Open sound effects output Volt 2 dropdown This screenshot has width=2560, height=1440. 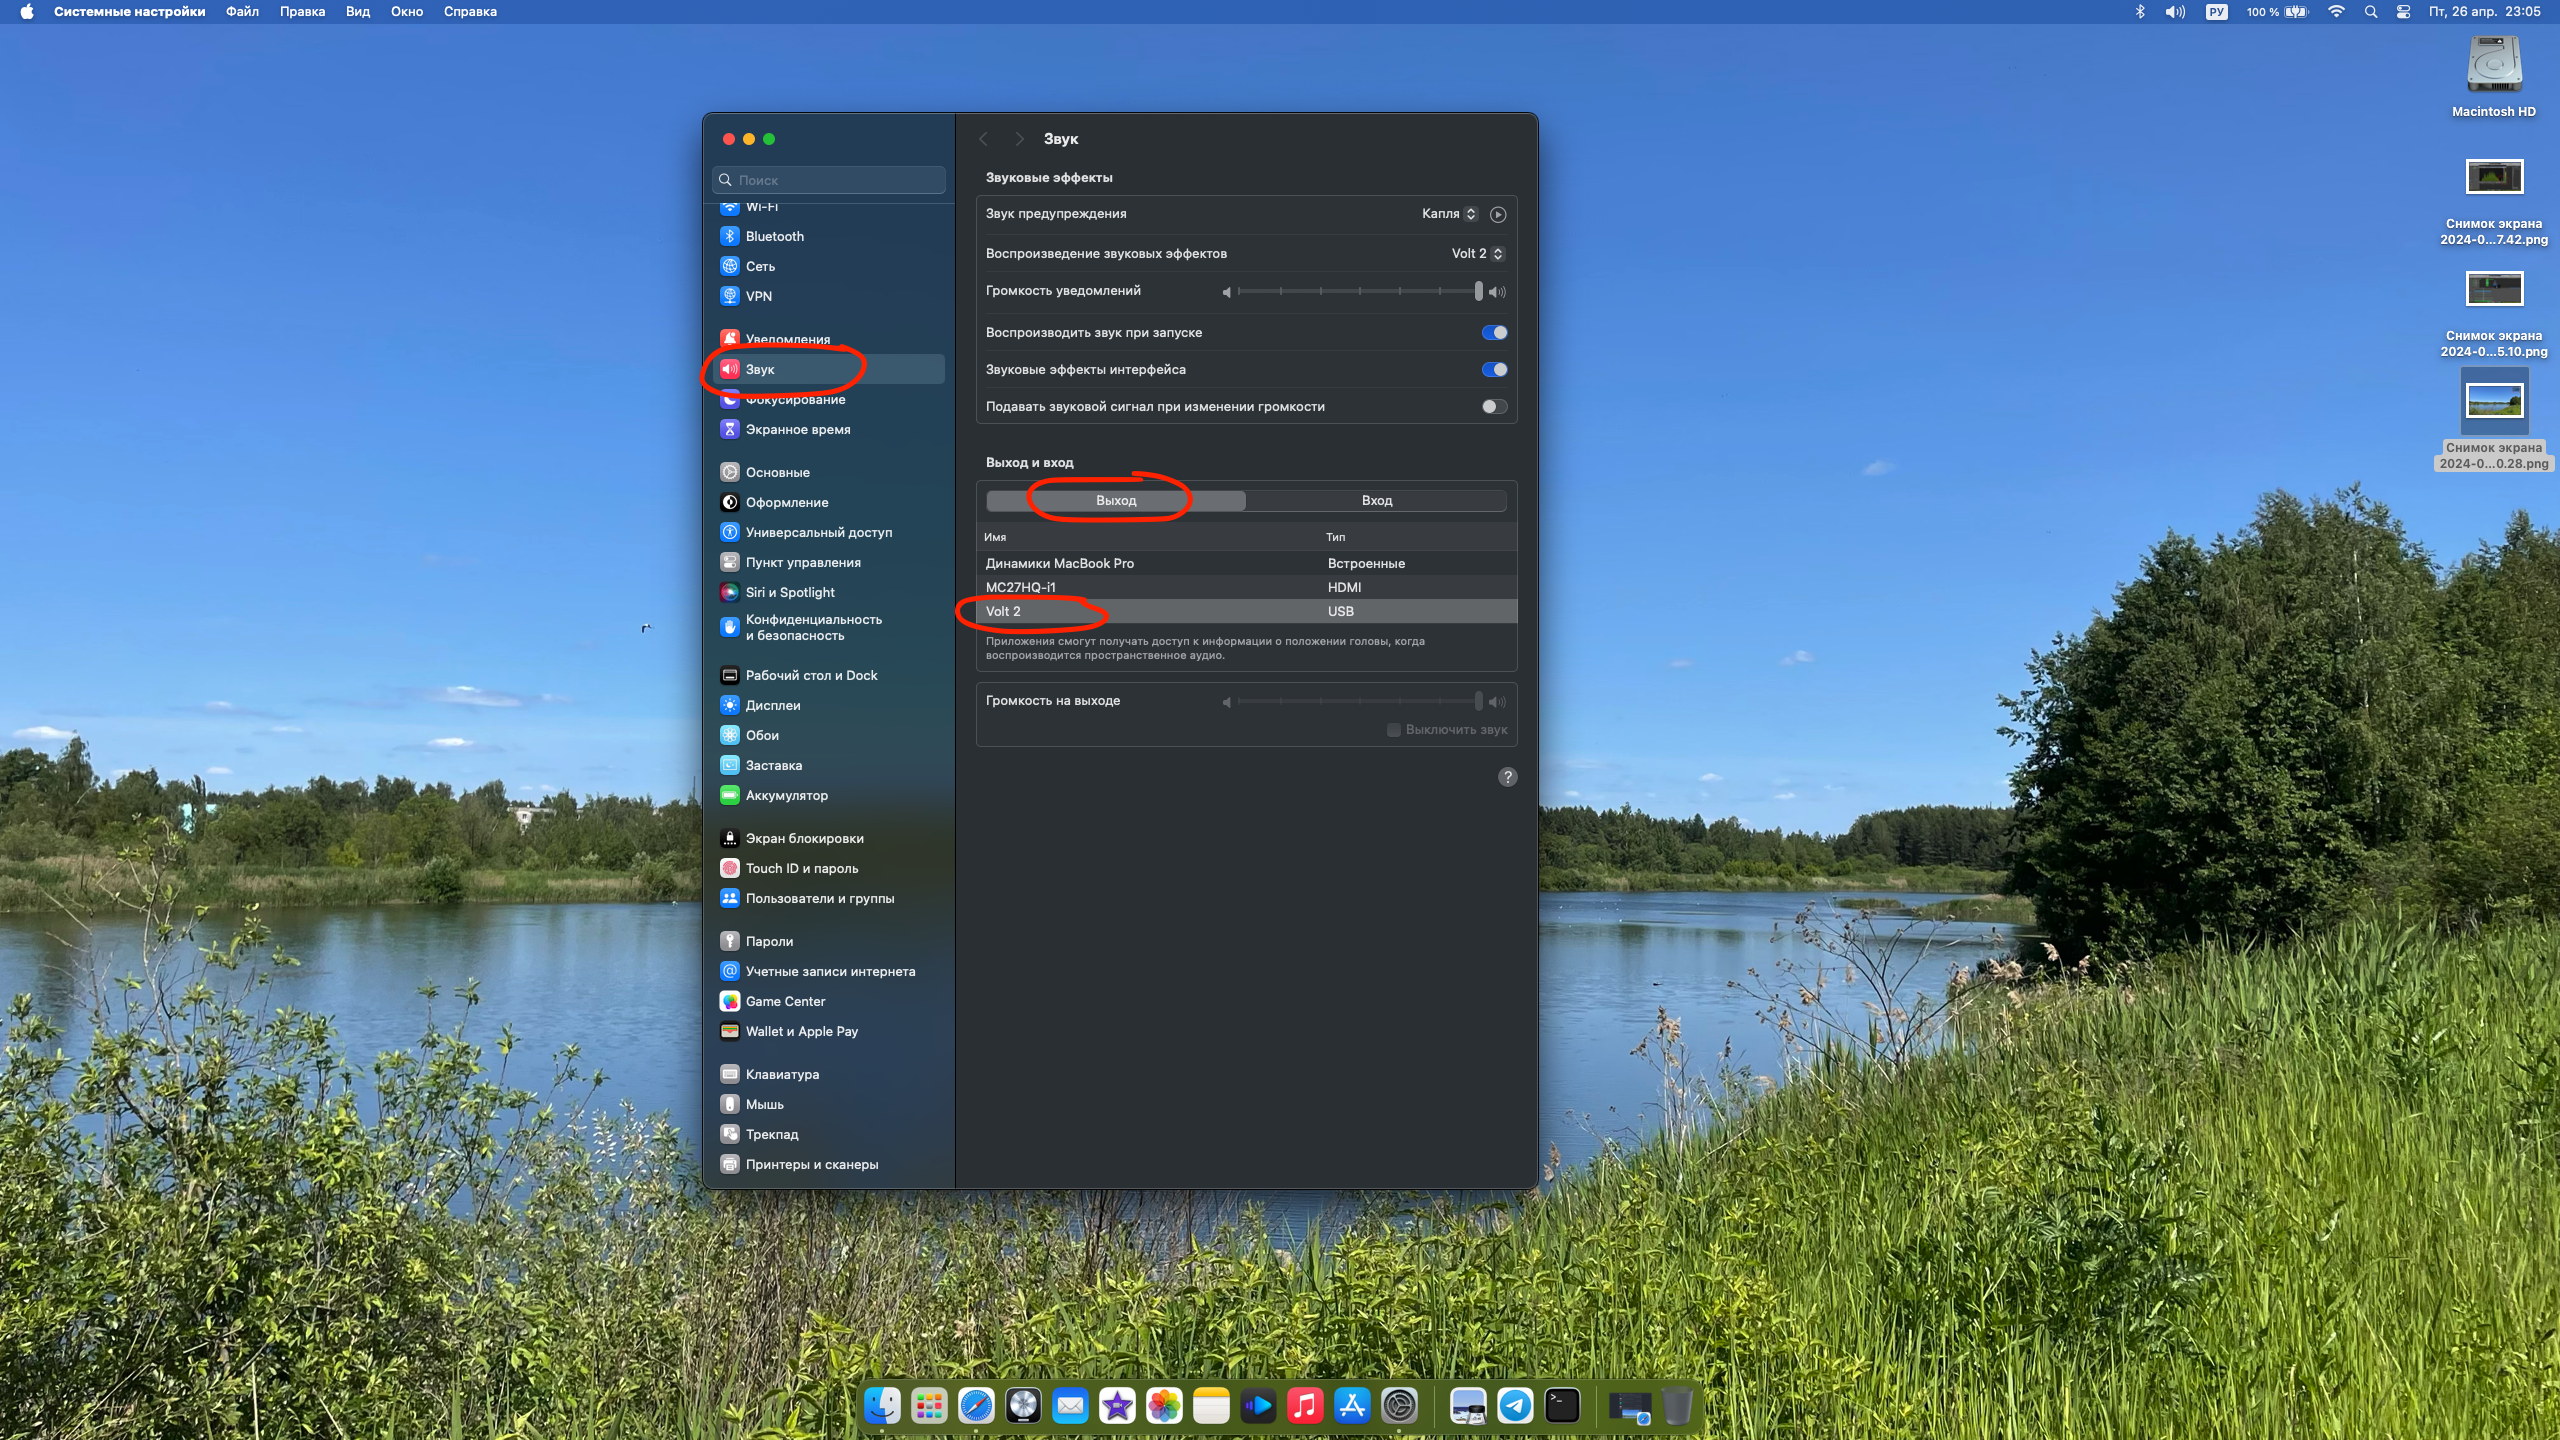tap(1477, 254)
